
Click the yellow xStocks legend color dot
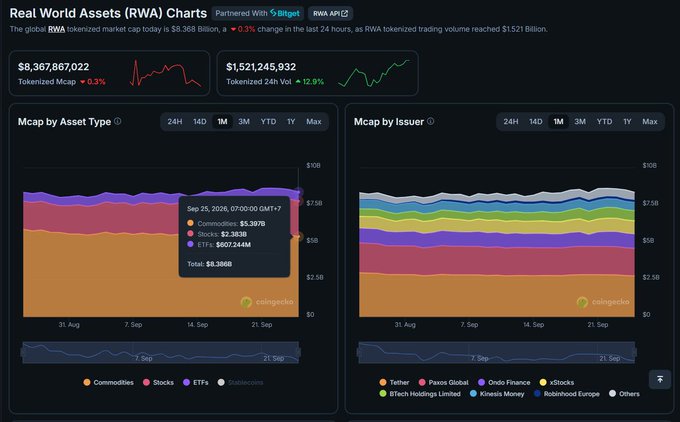click(543, 383)
